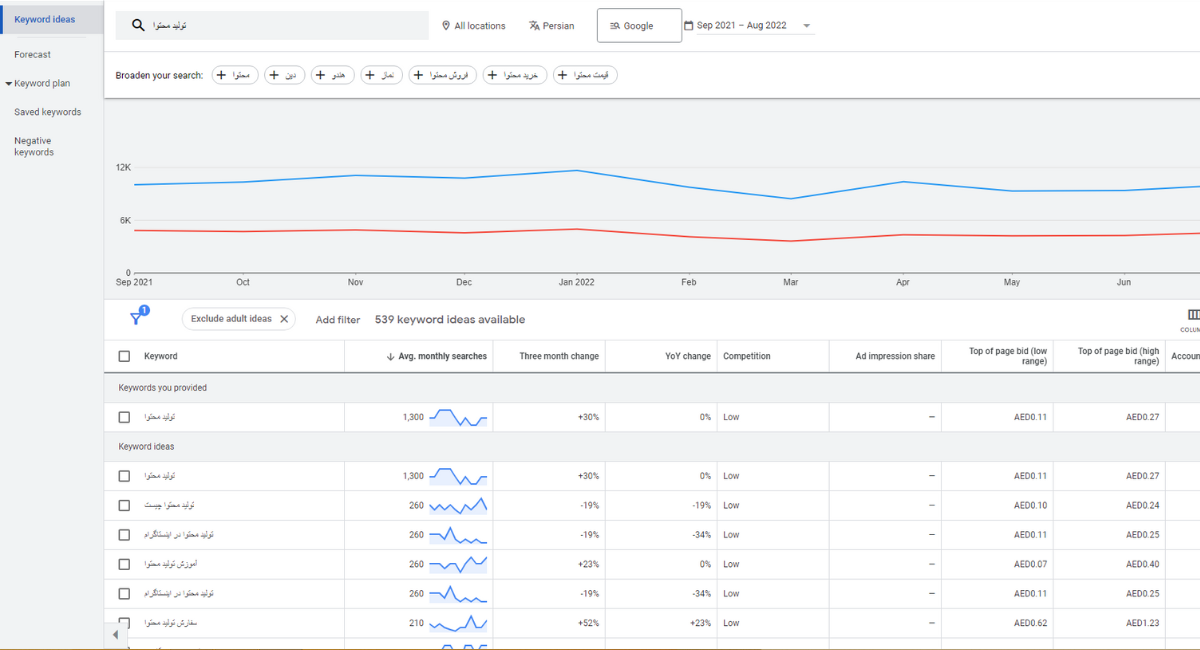The width and height of the screenshot is (1200, 650).
Task: Open the trend sparkline for تولید محتوا چیست
Action: click(458, 505)
